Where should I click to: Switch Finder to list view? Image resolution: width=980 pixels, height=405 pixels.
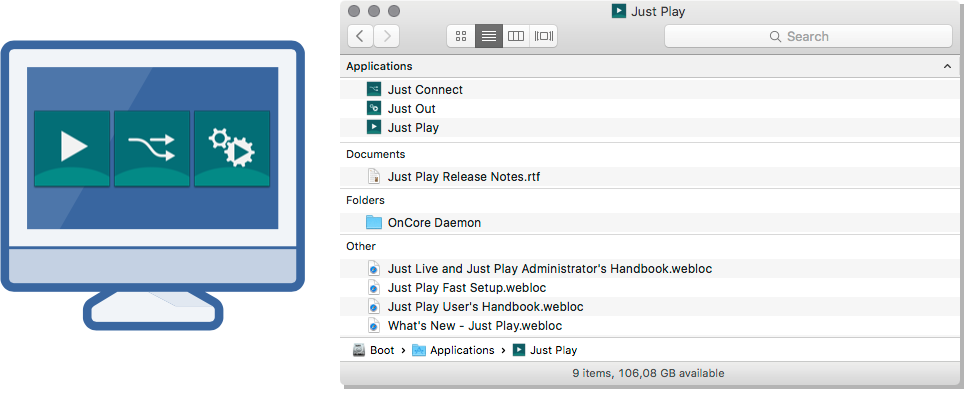click(x=489, y=36)
